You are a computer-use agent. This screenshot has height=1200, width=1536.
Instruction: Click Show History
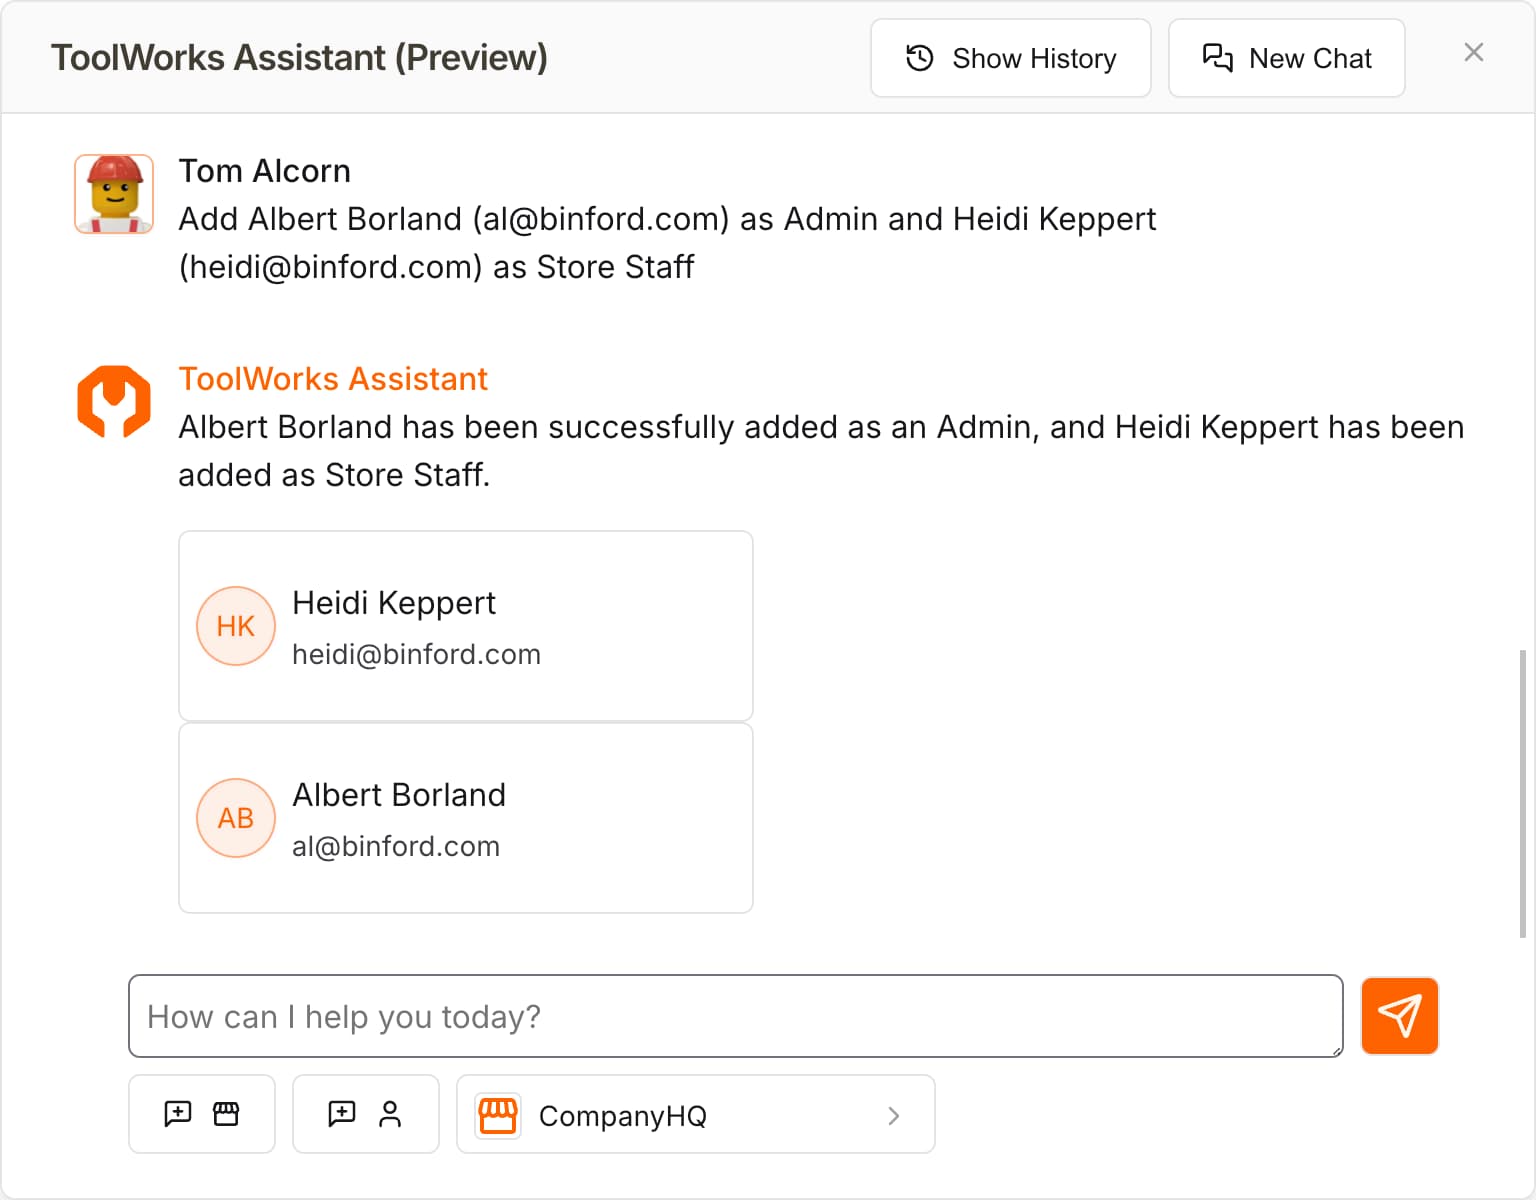pyautogui.click(x=1010, y=58)
